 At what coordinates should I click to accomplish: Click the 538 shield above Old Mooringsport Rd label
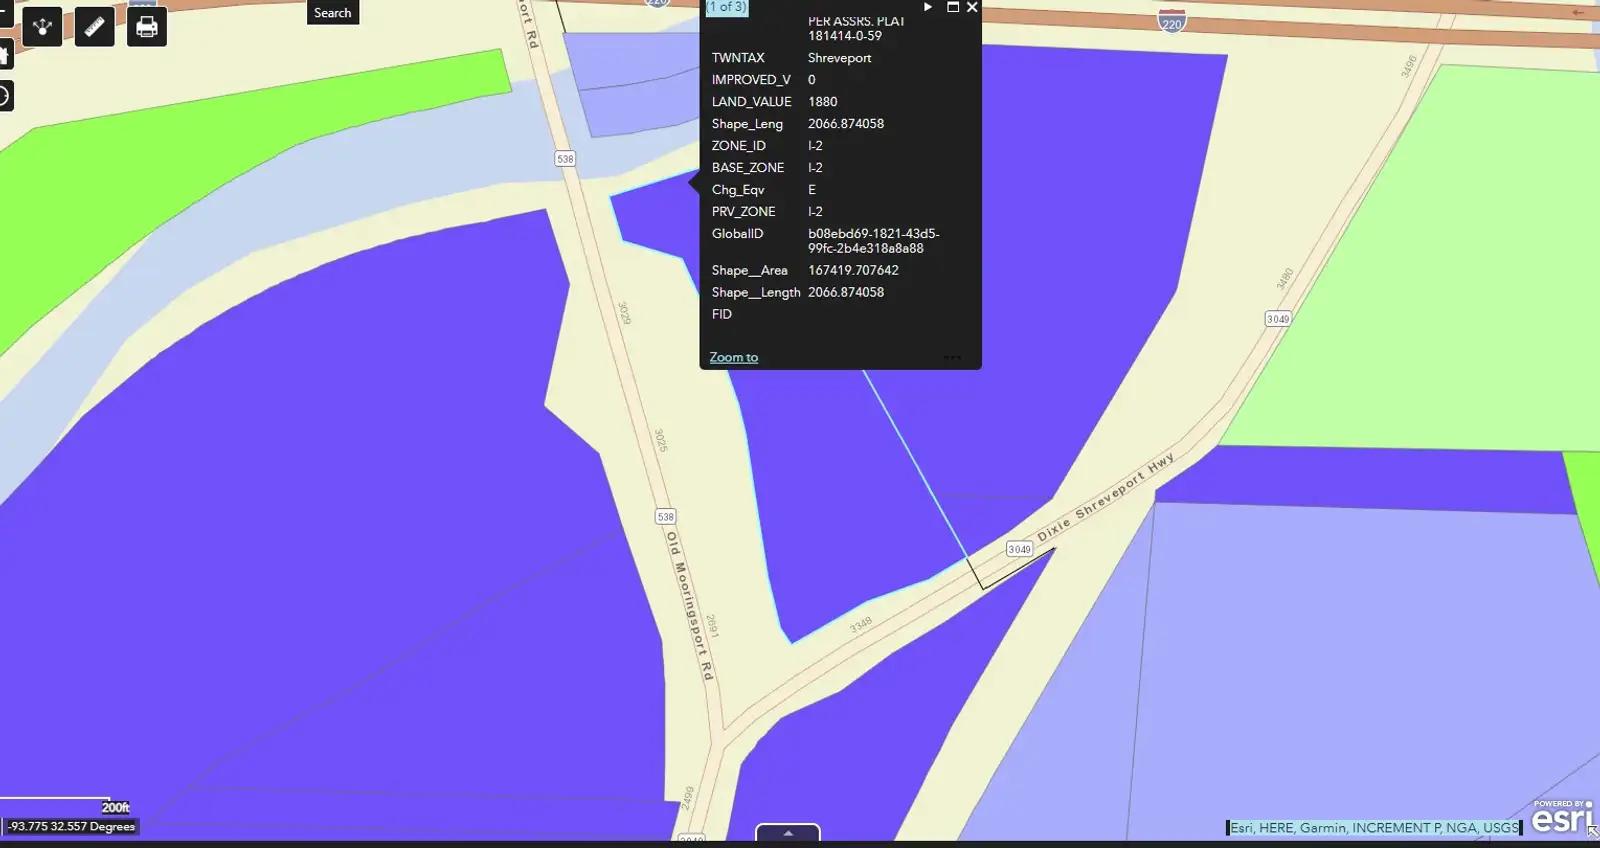666,517
